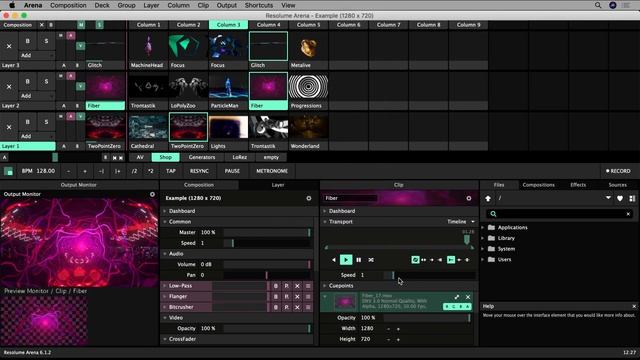Open the Shortcuts menu
The image size is (640, 360).
pos(259,5)
